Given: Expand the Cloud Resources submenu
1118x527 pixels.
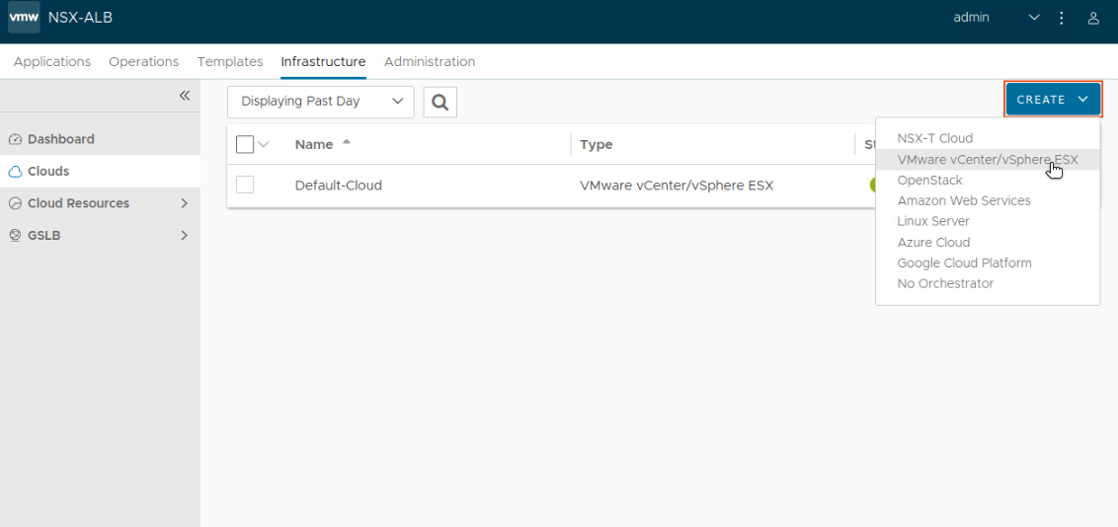Looking at the screenshot, I should point(184,203).
